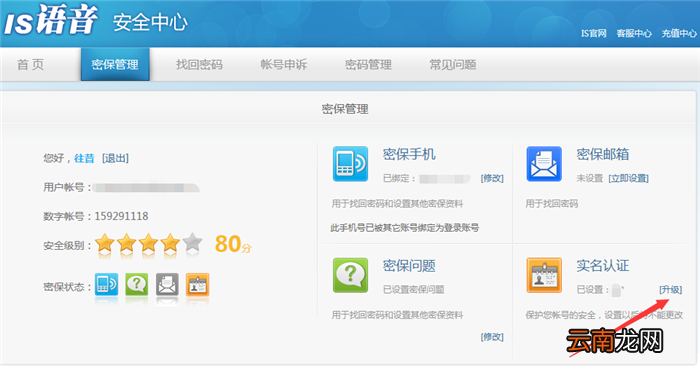Click the small grey mail icon in 密保状态

click(167, 284)
